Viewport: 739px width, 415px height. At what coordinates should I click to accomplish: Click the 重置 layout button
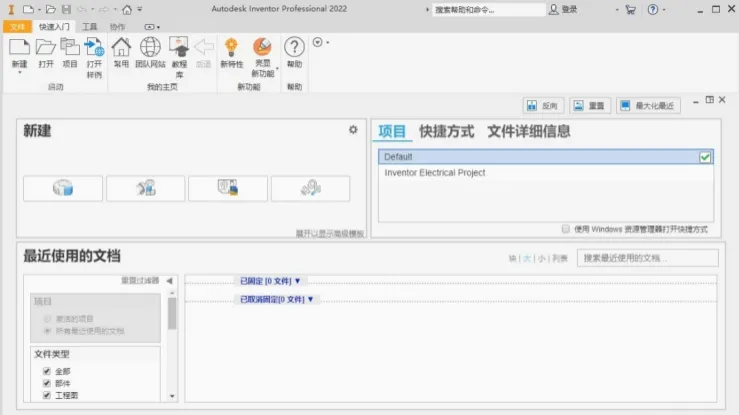pyautogui.click(x=590, y=106)
